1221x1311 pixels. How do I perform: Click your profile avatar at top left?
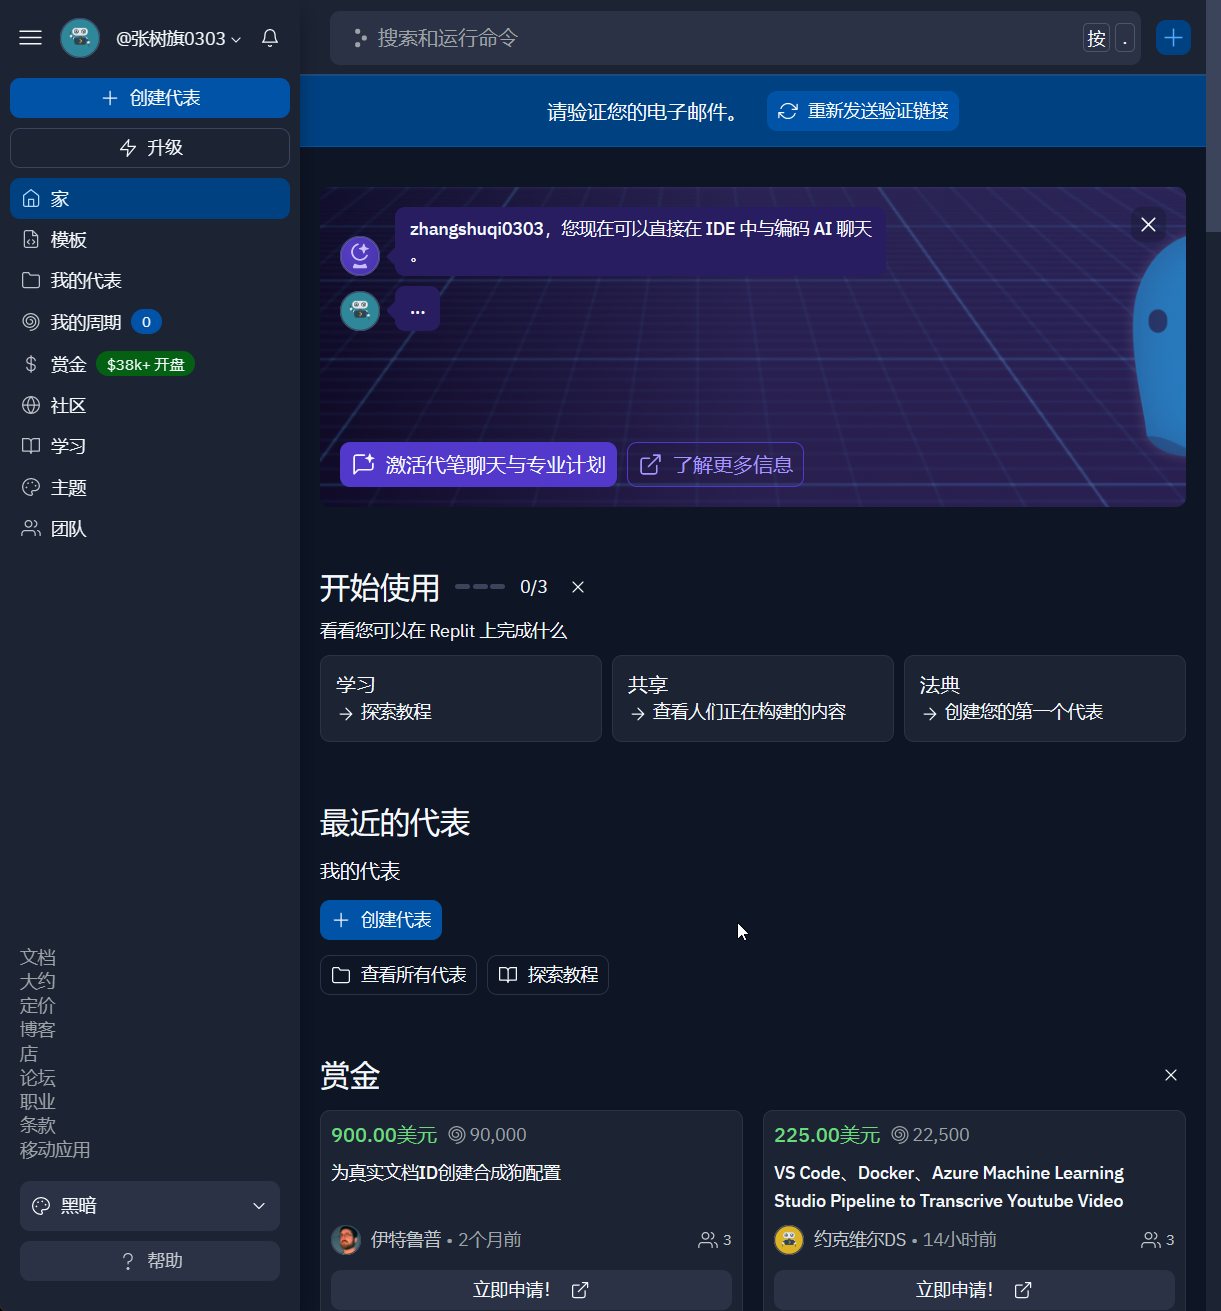80,37
